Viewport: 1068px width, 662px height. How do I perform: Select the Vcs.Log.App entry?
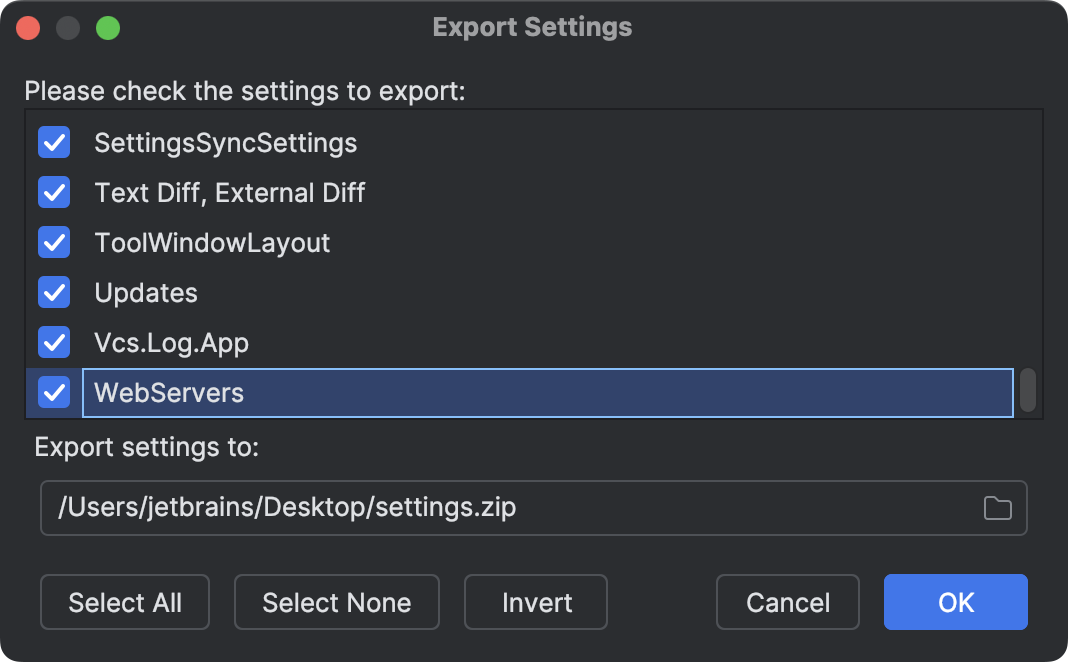pos(171,343)
